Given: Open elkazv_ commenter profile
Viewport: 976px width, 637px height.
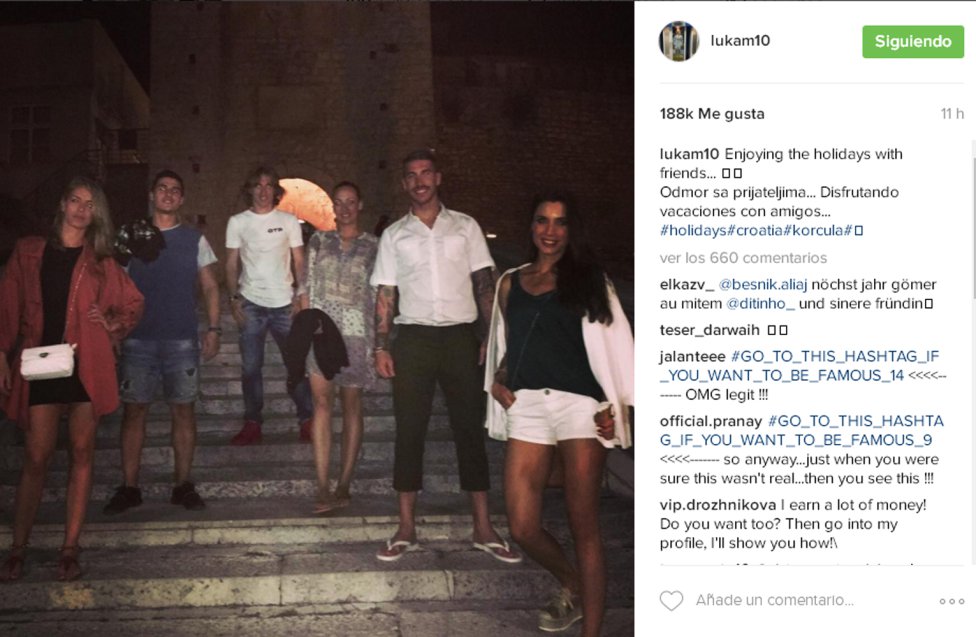Looking at the screenshot, I should coord(687,285).
